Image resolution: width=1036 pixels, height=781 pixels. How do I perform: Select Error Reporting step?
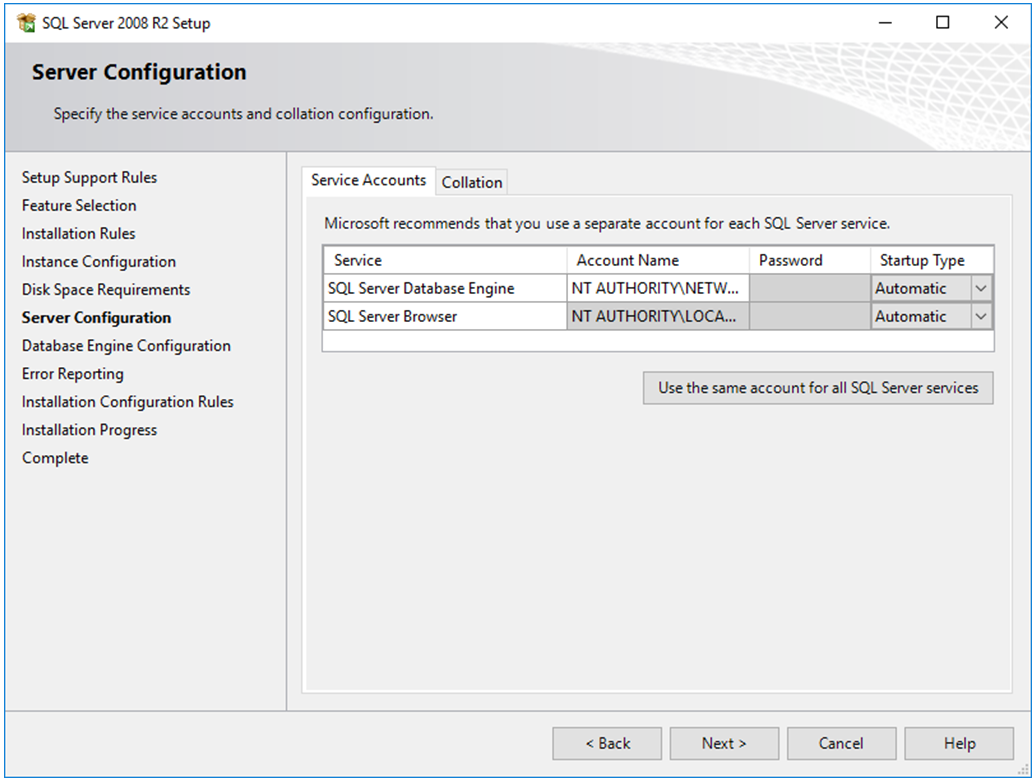click(73, 374)
